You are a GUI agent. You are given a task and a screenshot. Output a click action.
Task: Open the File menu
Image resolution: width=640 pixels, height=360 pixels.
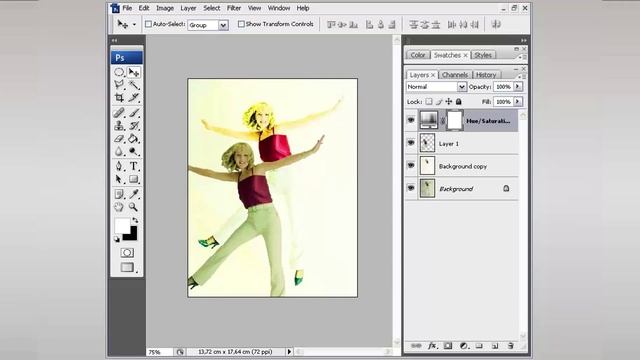tap(127, 8)
